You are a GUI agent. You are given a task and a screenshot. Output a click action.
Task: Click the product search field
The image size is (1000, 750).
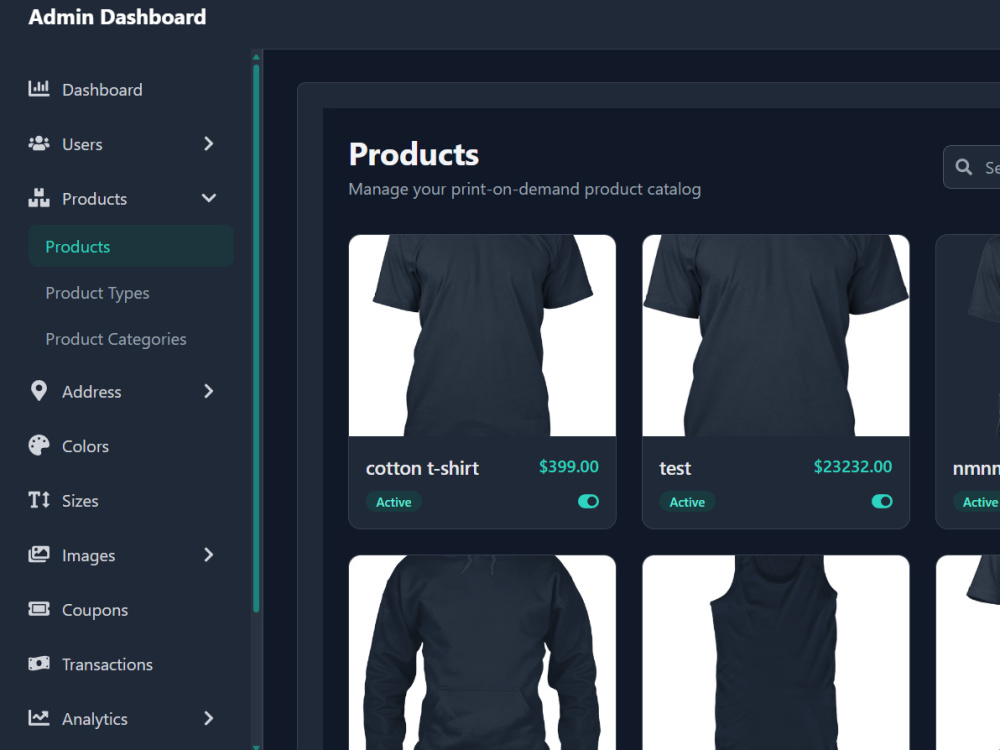[972, 168]
